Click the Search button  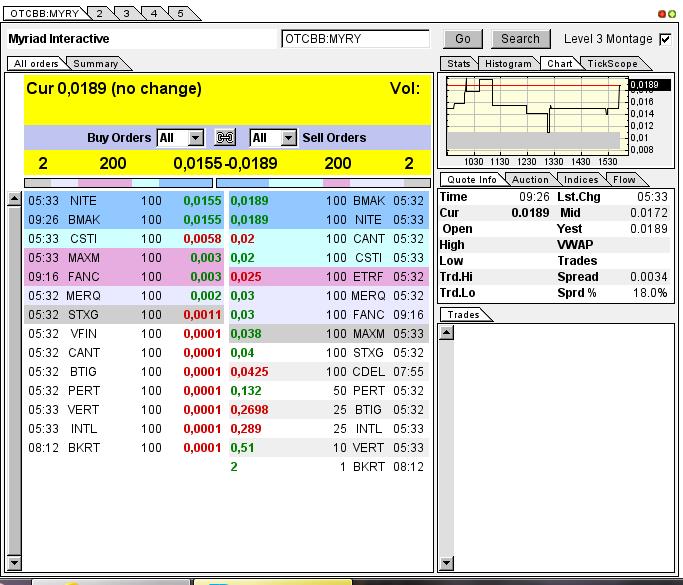click(521, 39)
